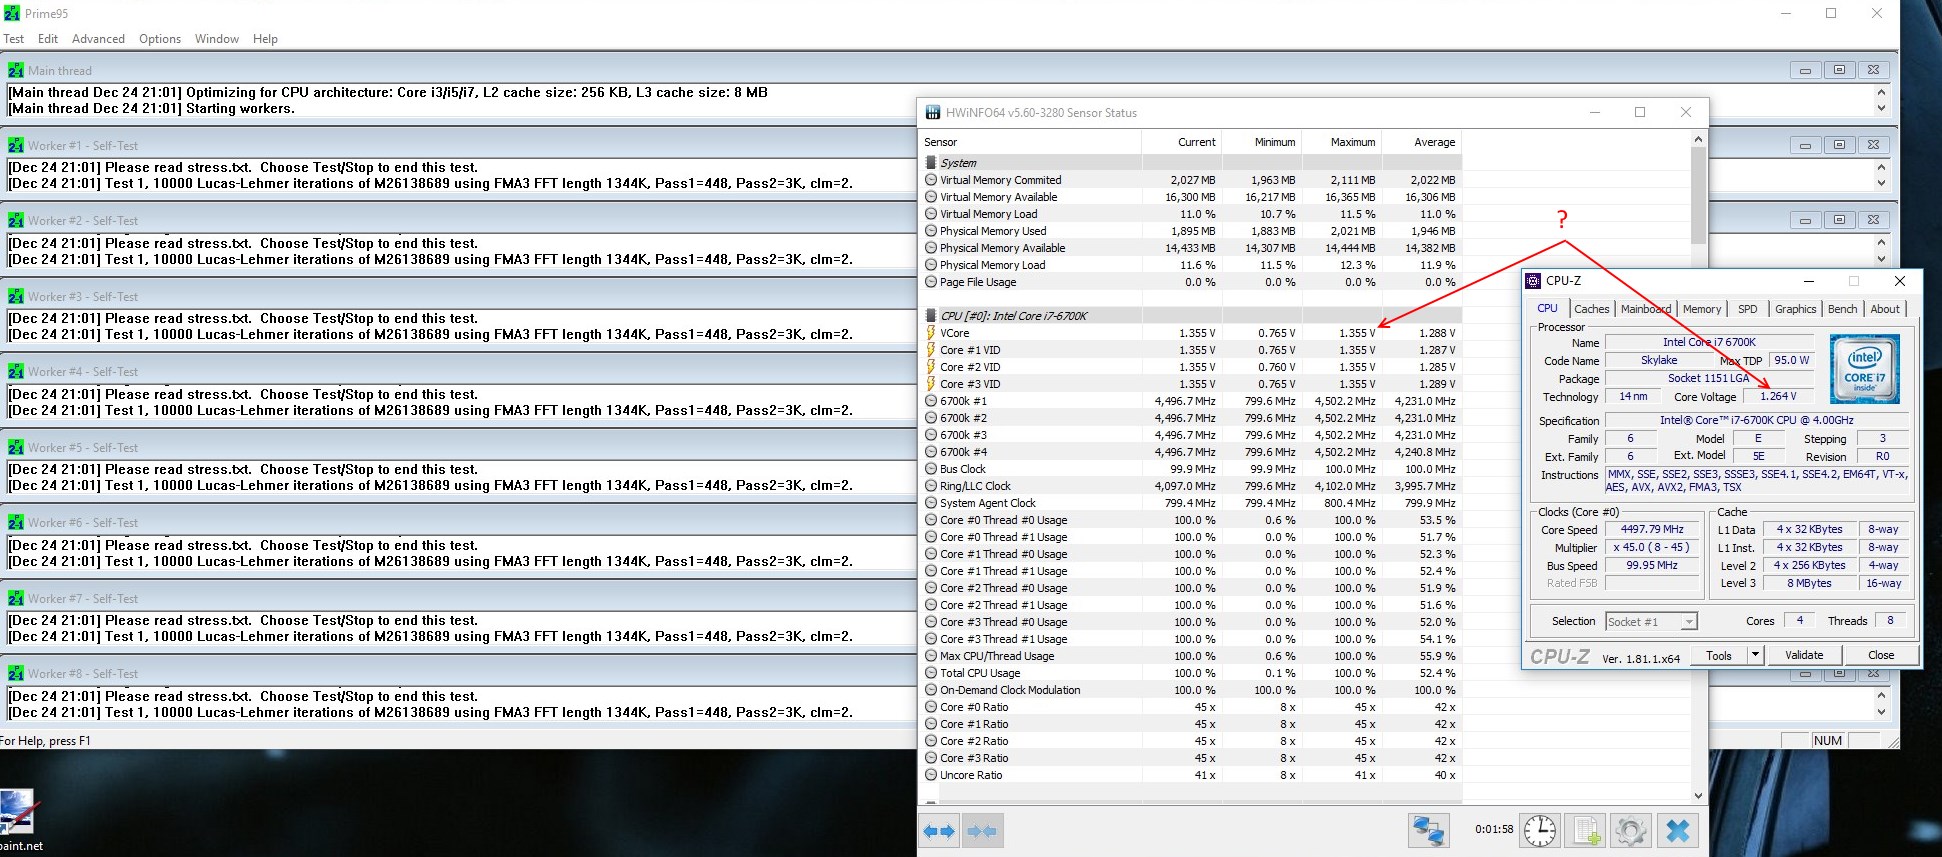1942x857 pixels.
Task: Open the Test menu in Prime95
Action: (14, 39)
